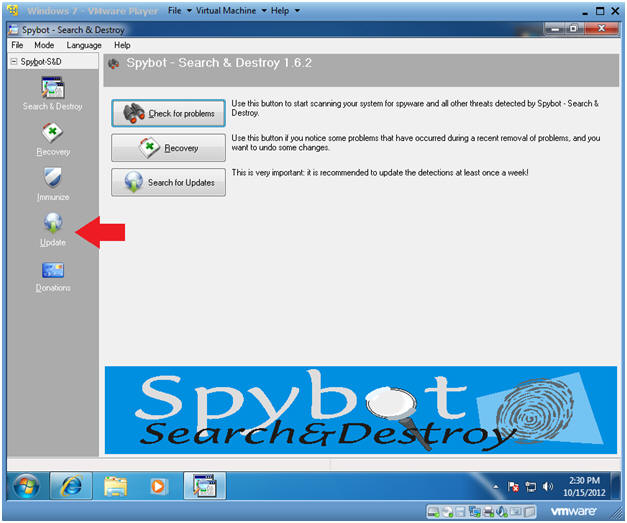Open the Recovery sidebar icon
This screenshot has height=523, width=627.
pos(52,139)
